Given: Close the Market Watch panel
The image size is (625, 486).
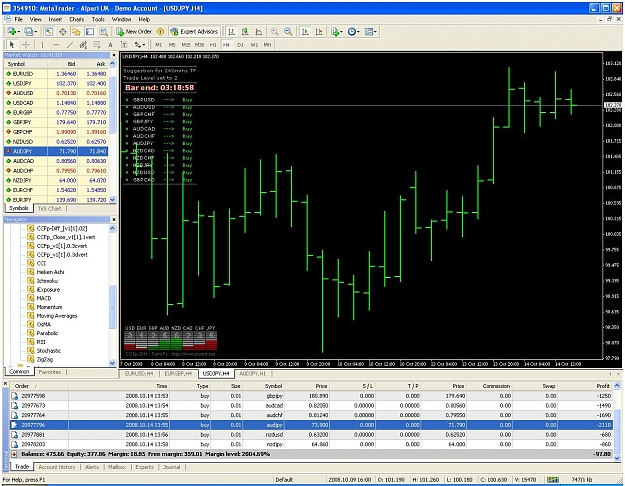Looking at the screenshot, I should pos(114,55).
